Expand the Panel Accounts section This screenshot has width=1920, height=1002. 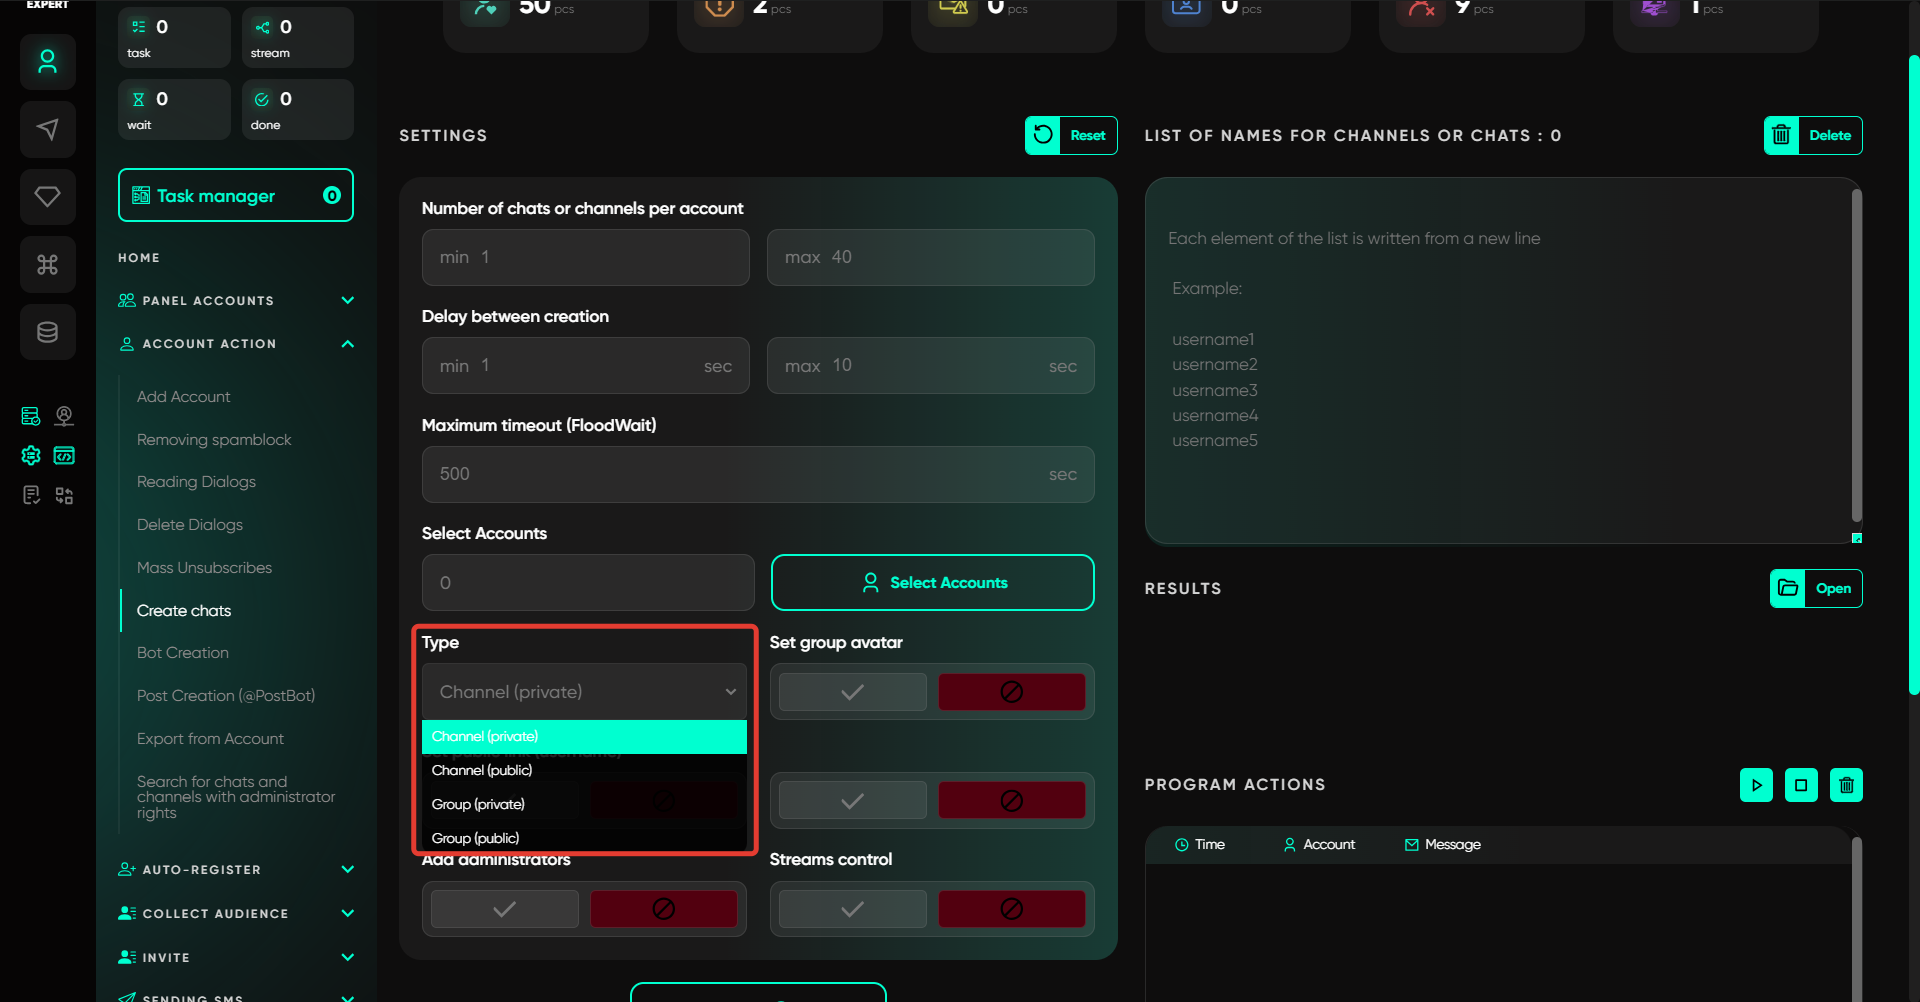(347, 300)
